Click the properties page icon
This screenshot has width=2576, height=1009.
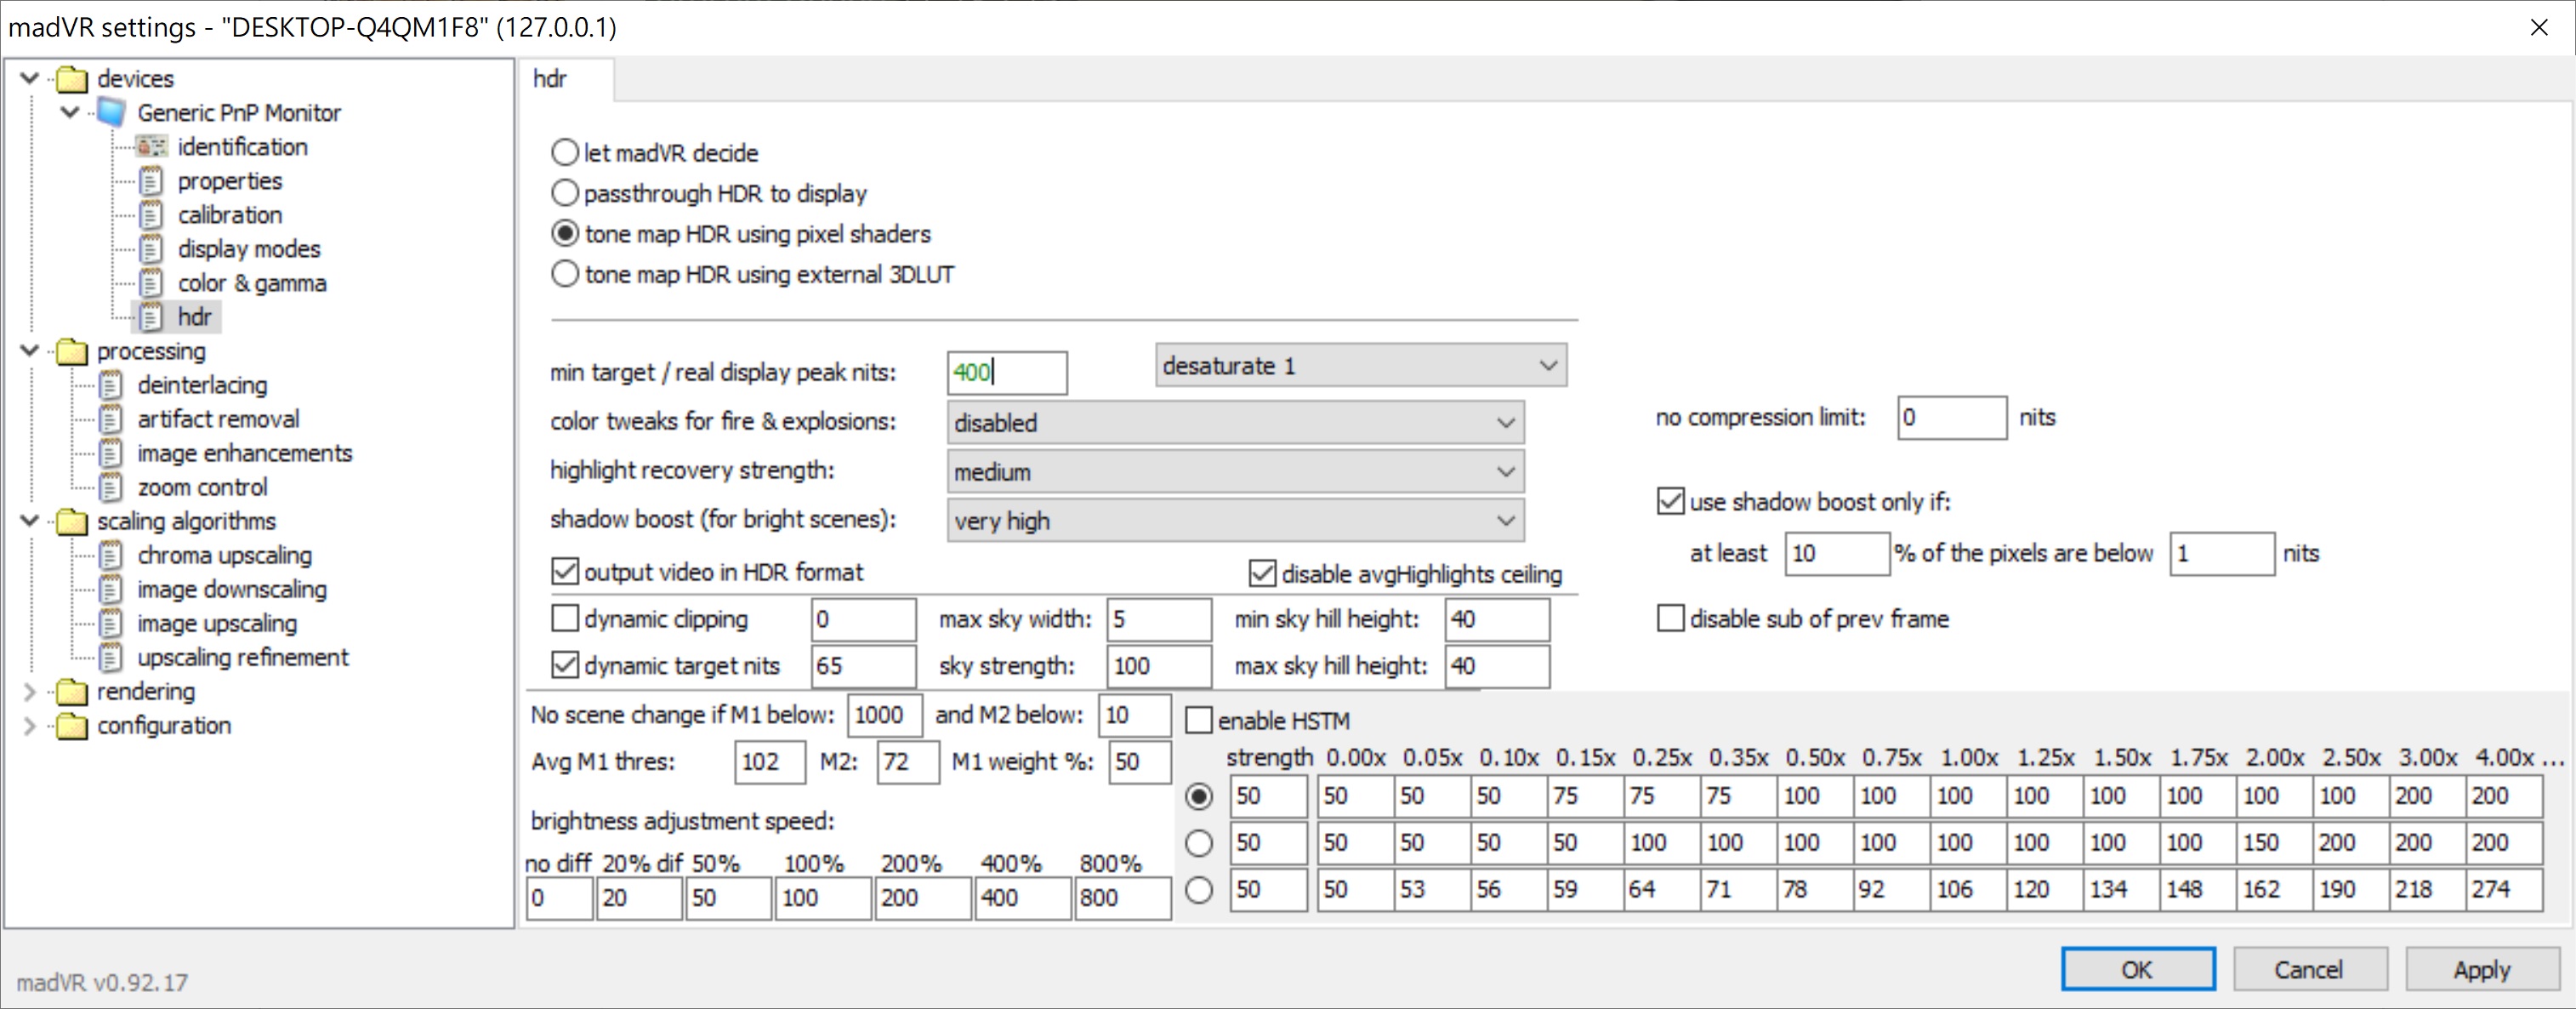pyautogui.click(x=151, y=181)
